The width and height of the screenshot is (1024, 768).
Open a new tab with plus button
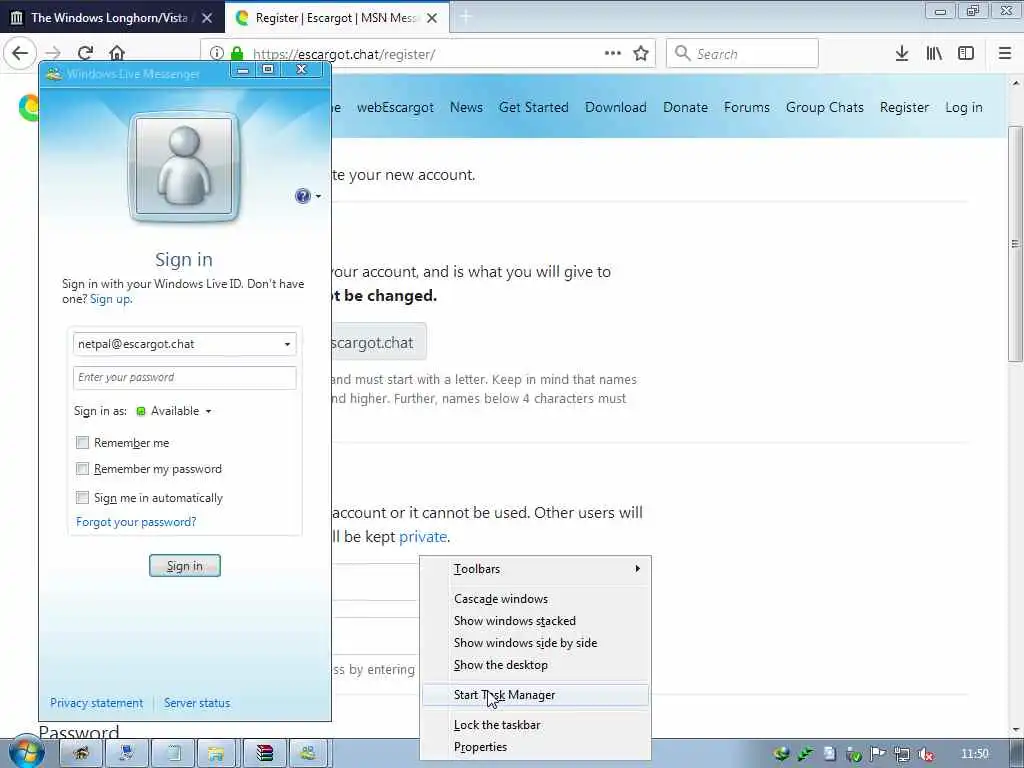[x=466, y=18]
